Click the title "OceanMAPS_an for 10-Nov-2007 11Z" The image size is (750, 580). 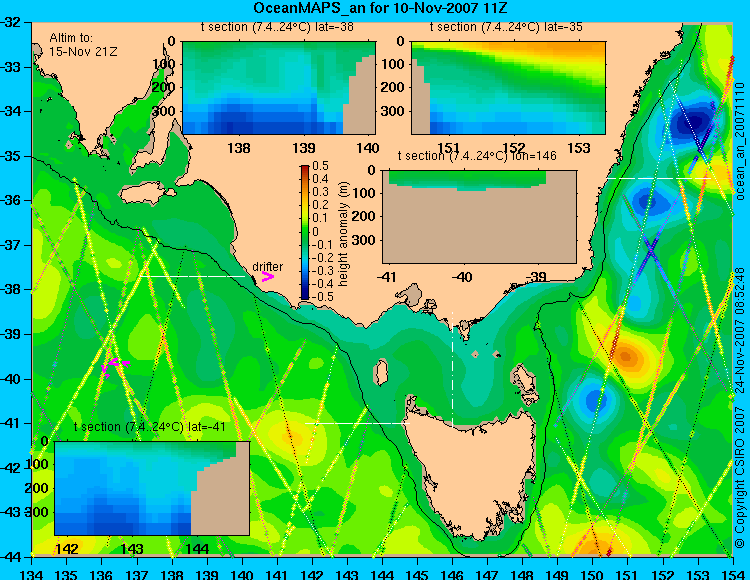tap(380, 8)
